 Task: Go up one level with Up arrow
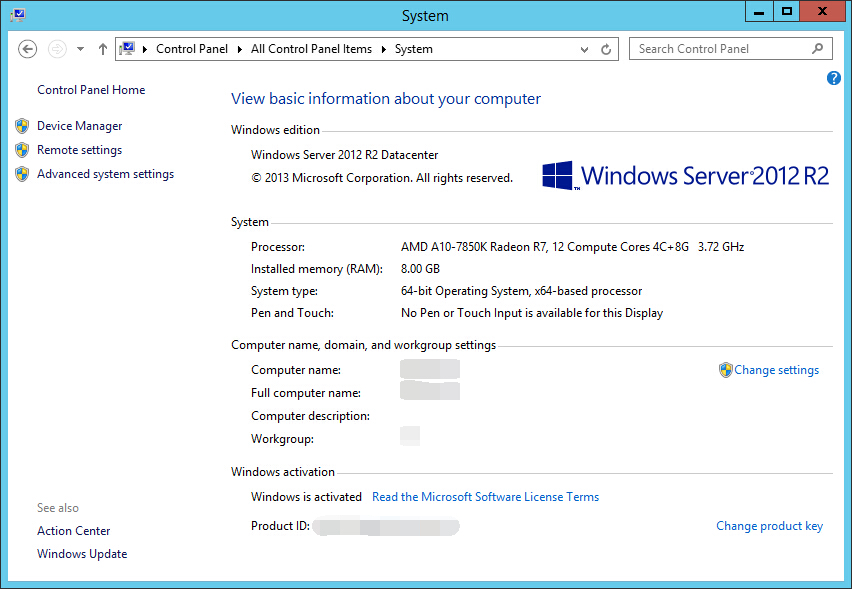click(x=103, y=49)
